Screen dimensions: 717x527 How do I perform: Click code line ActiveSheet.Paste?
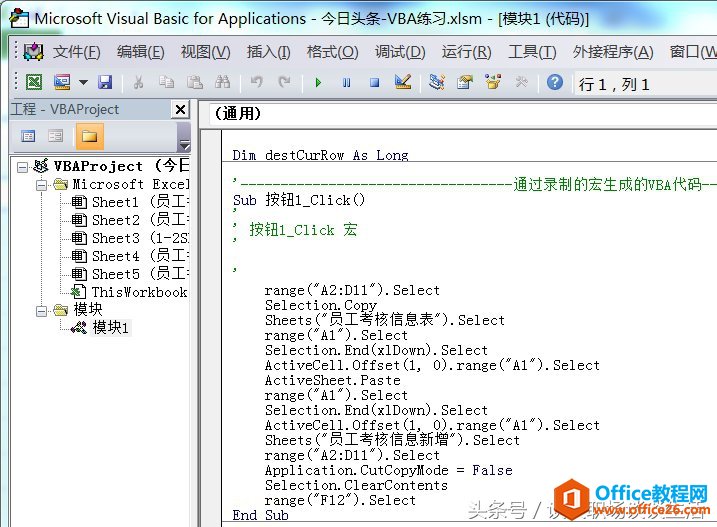(x=332, y=380)
